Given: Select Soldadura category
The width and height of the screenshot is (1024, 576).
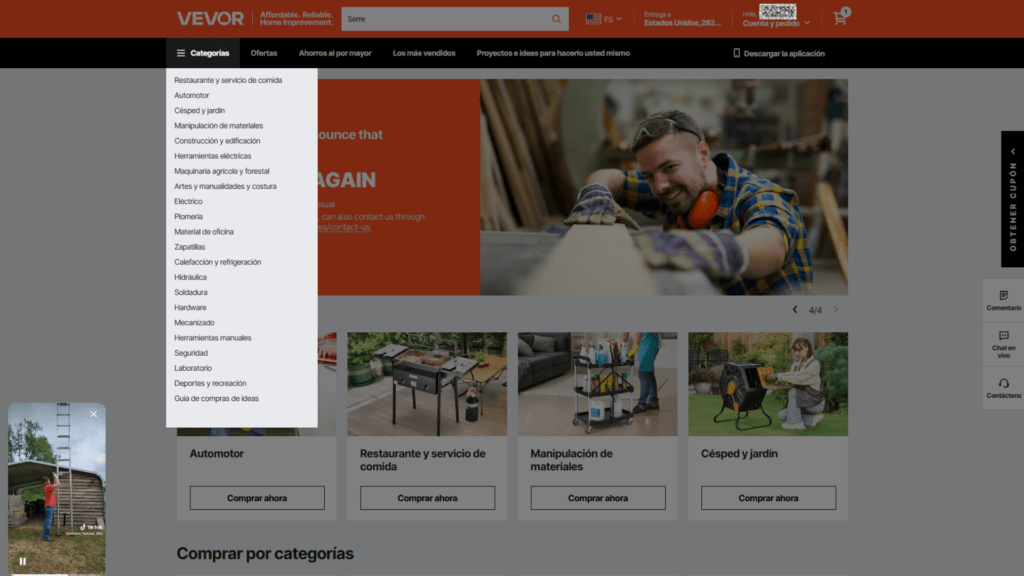Looking at the screenshot, I should pyautogui.click(x=191, y=293).
